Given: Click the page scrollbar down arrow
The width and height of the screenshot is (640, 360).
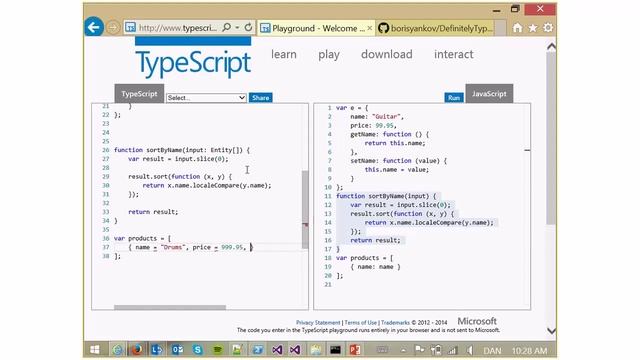Looking at the screenshot, I should (551, 331).
